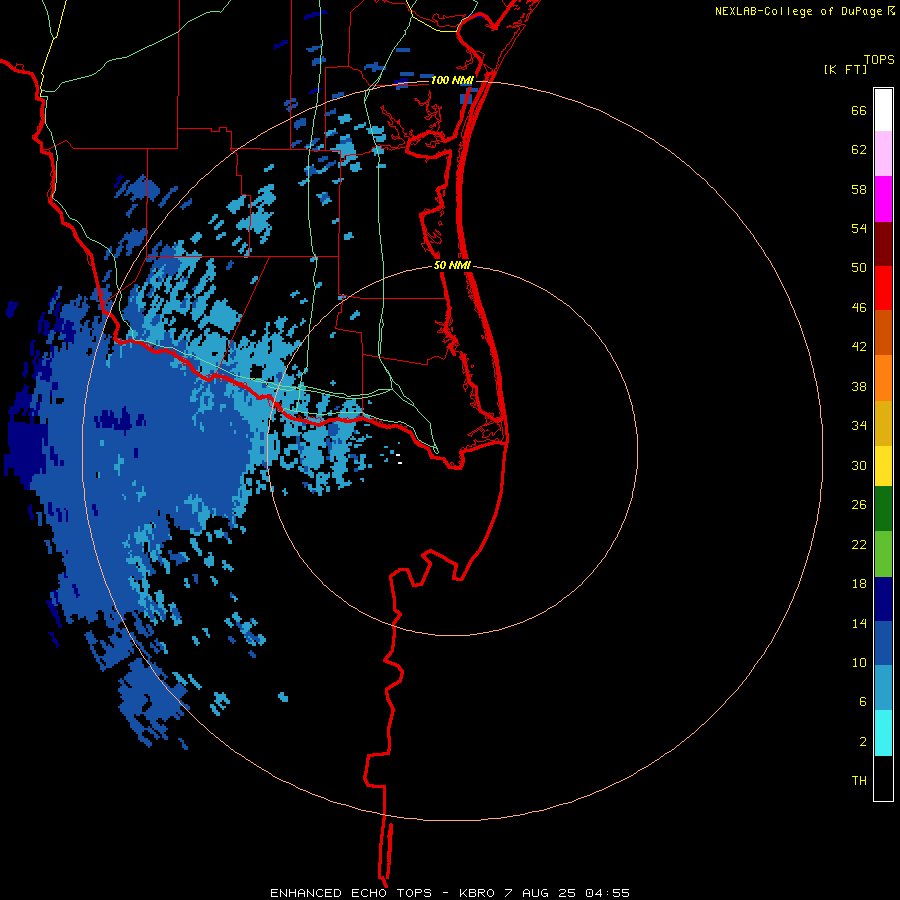900x900 pixels.
Task: Click the orange 38 kft legend swatch
Action: 883,378
